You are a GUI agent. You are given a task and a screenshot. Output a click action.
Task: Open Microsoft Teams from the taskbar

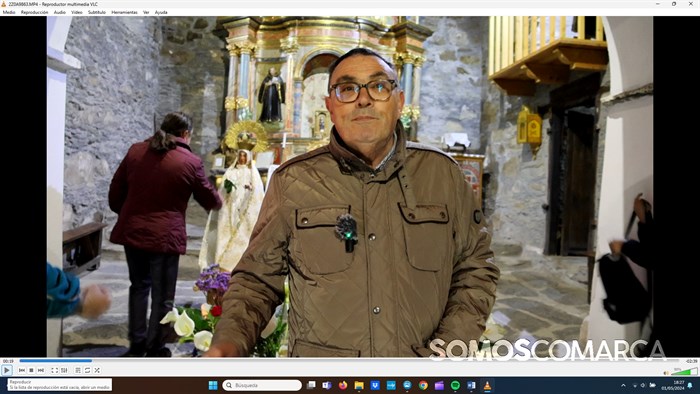(327, 385)
